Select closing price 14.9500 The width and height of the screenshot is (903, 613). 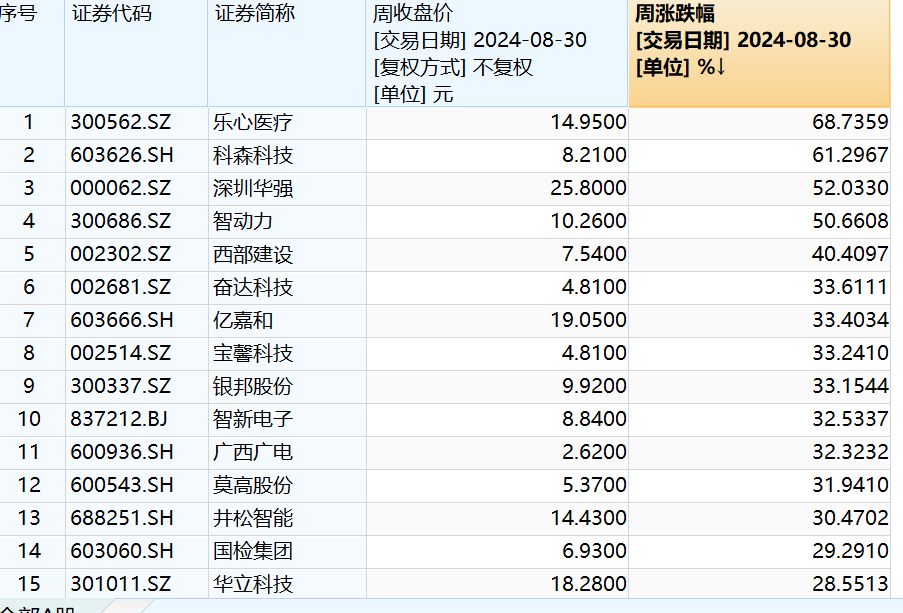588,122
